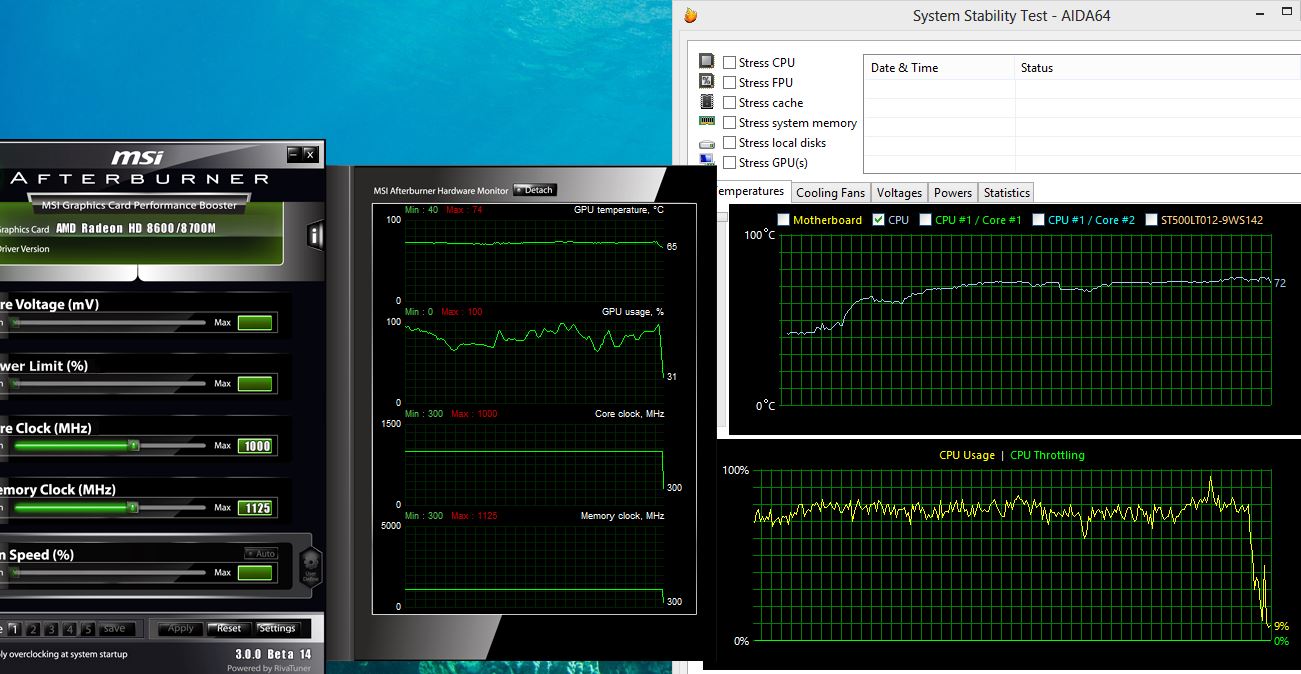1301x674 pixels.
Task: Click the Power Limit slider track
Action: 109,384
